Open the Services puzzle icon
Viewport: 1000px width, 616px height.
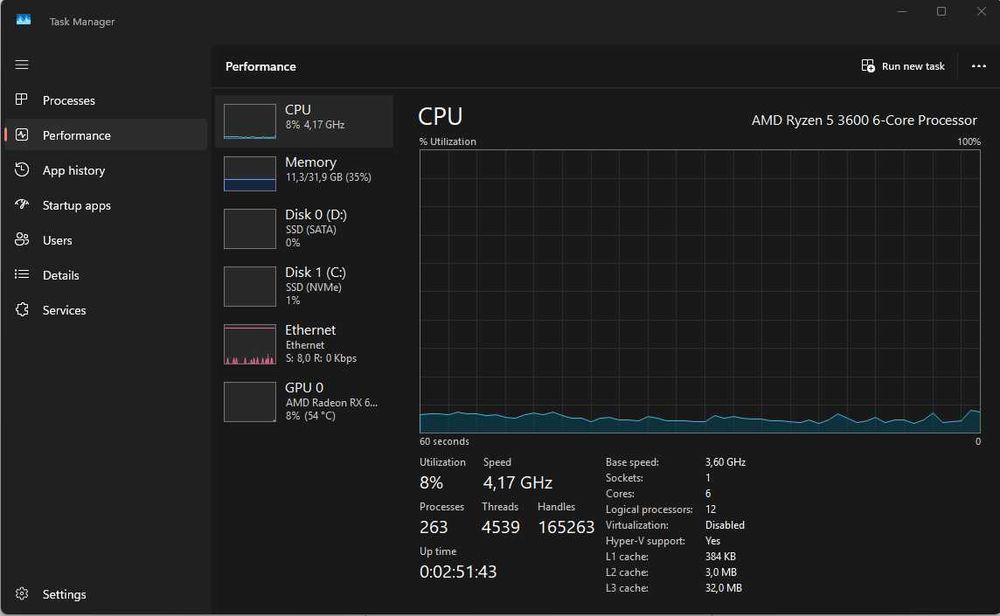[x=22, y=309]
